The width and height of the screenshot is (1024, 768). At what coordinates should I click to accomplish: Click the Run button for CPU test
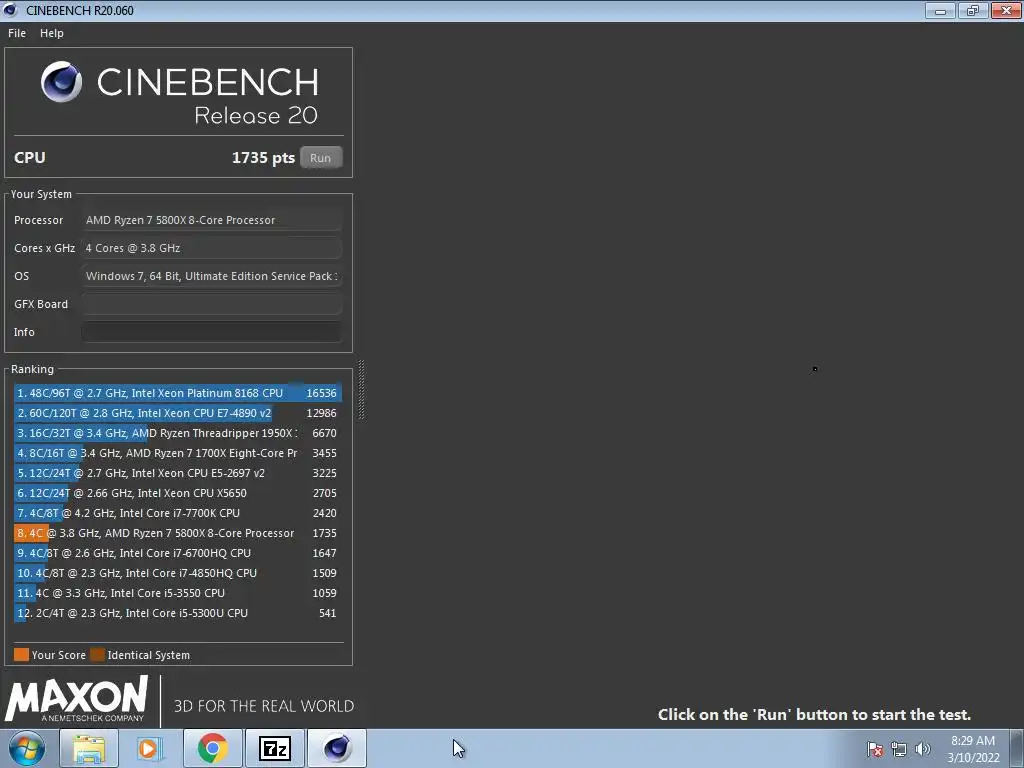[x=321, y=157]
